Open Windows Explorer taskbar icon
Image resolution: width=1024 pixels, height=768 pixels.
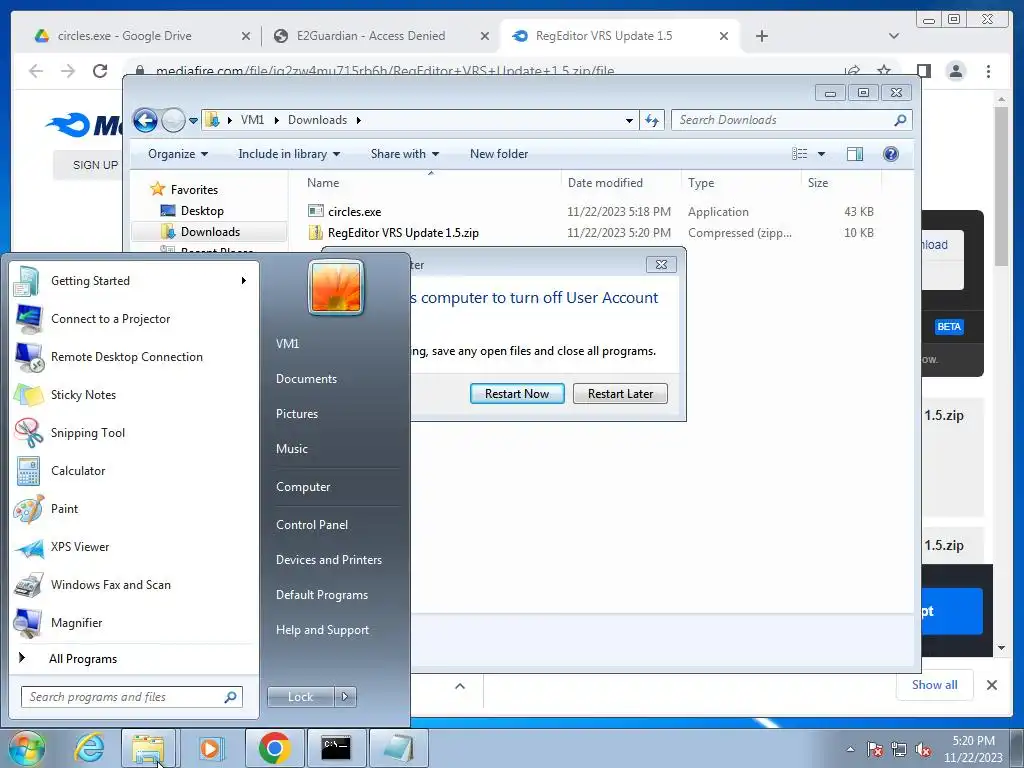click(148, 748)
